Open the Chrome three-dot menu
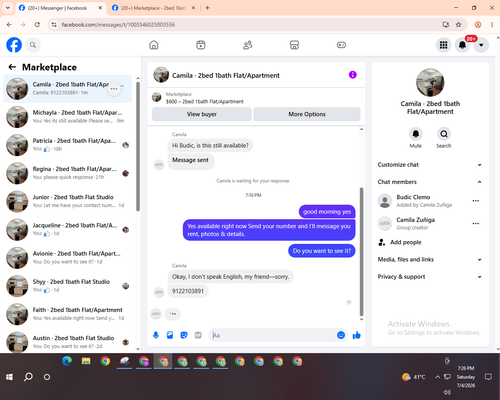 492,25
